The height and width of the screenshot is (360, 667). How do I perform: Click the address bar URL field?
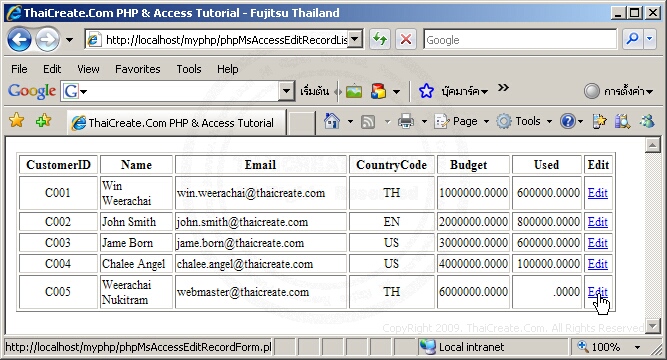point(217,40)
